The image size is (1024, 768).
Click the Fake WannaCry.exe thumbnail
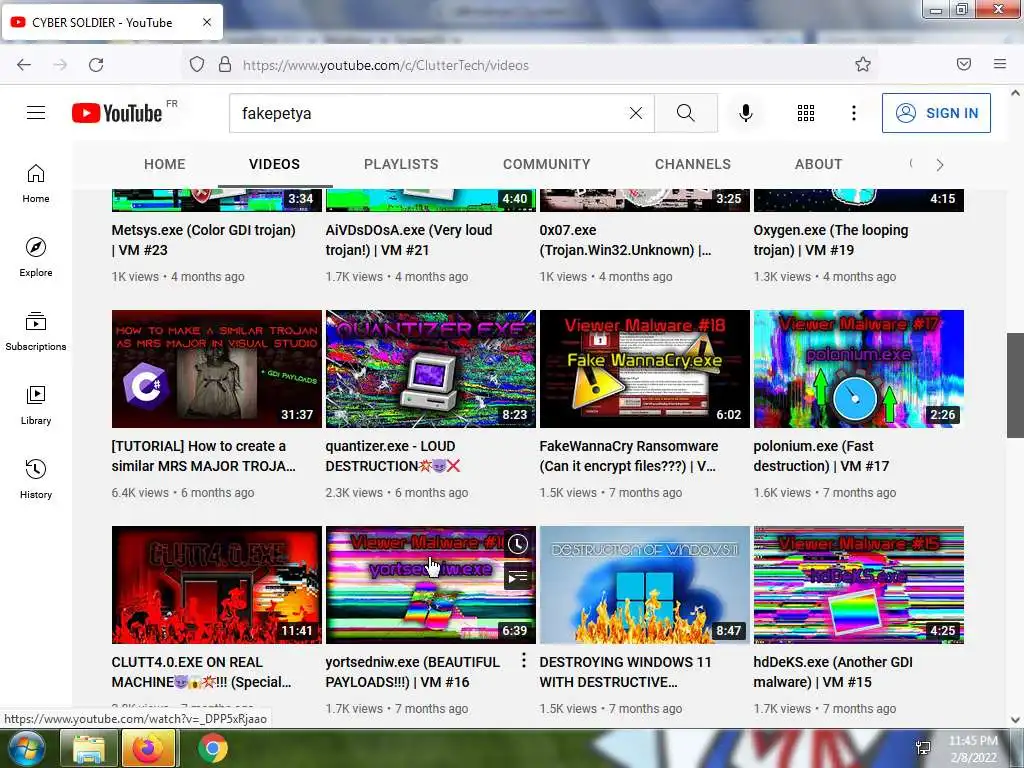645,369
